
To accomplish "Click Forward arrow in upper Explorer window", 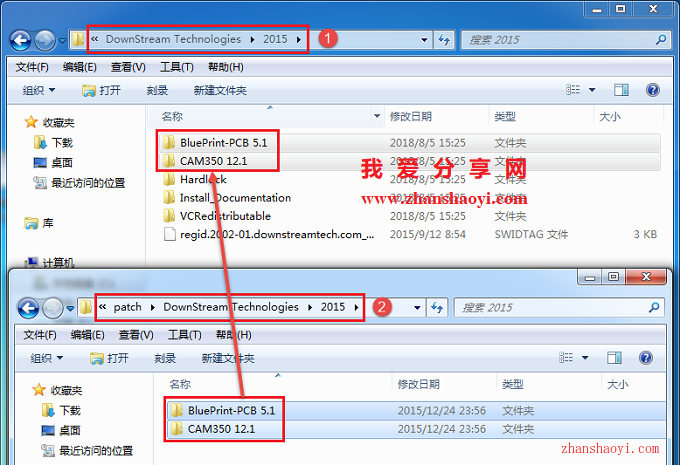I will tap(45, 40).
